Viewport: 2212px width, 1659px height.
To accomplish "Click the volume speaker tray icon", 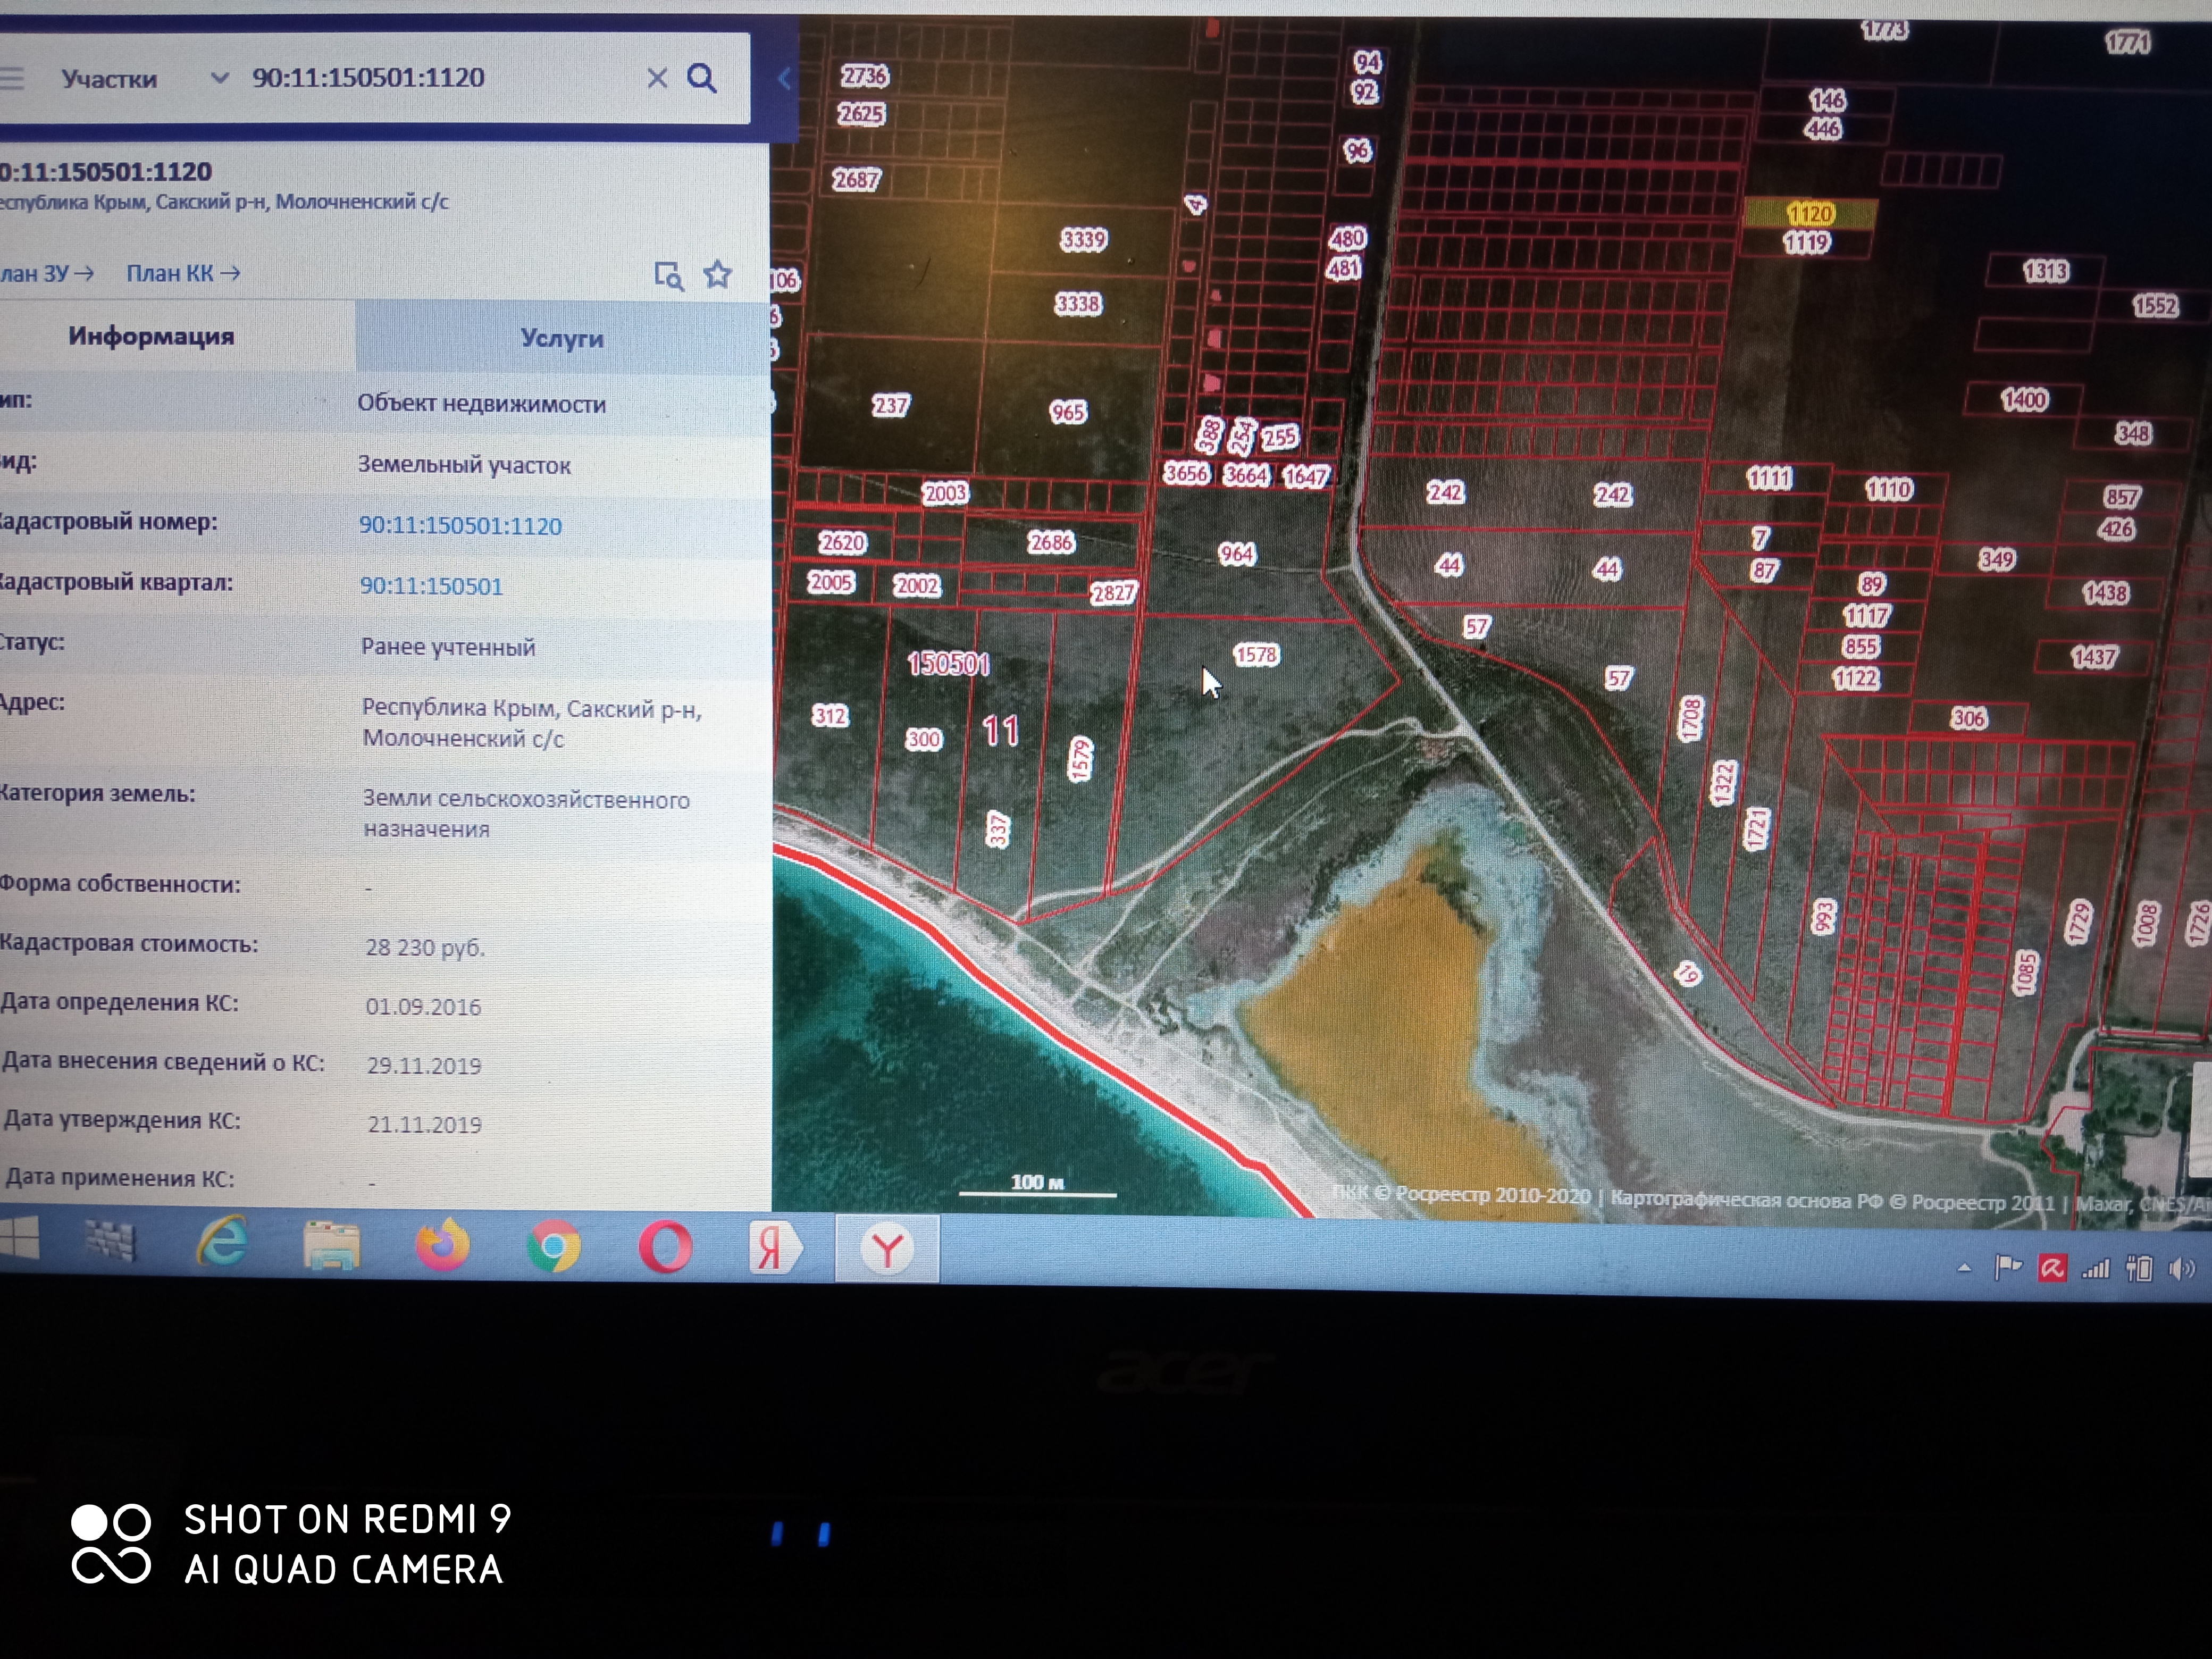I will click(2180, 1269).
